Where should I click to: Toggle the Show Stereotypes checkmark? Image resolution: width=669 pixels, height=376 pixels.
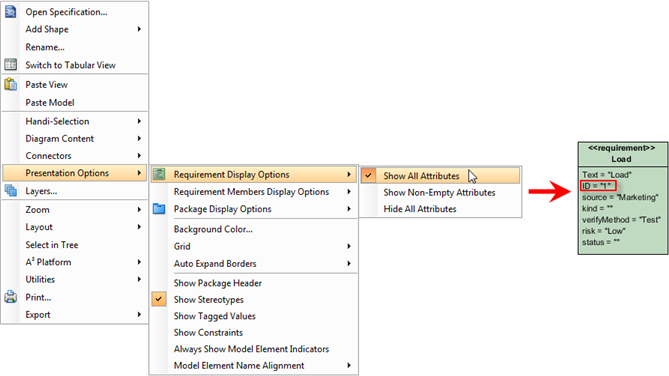point(159,299)
